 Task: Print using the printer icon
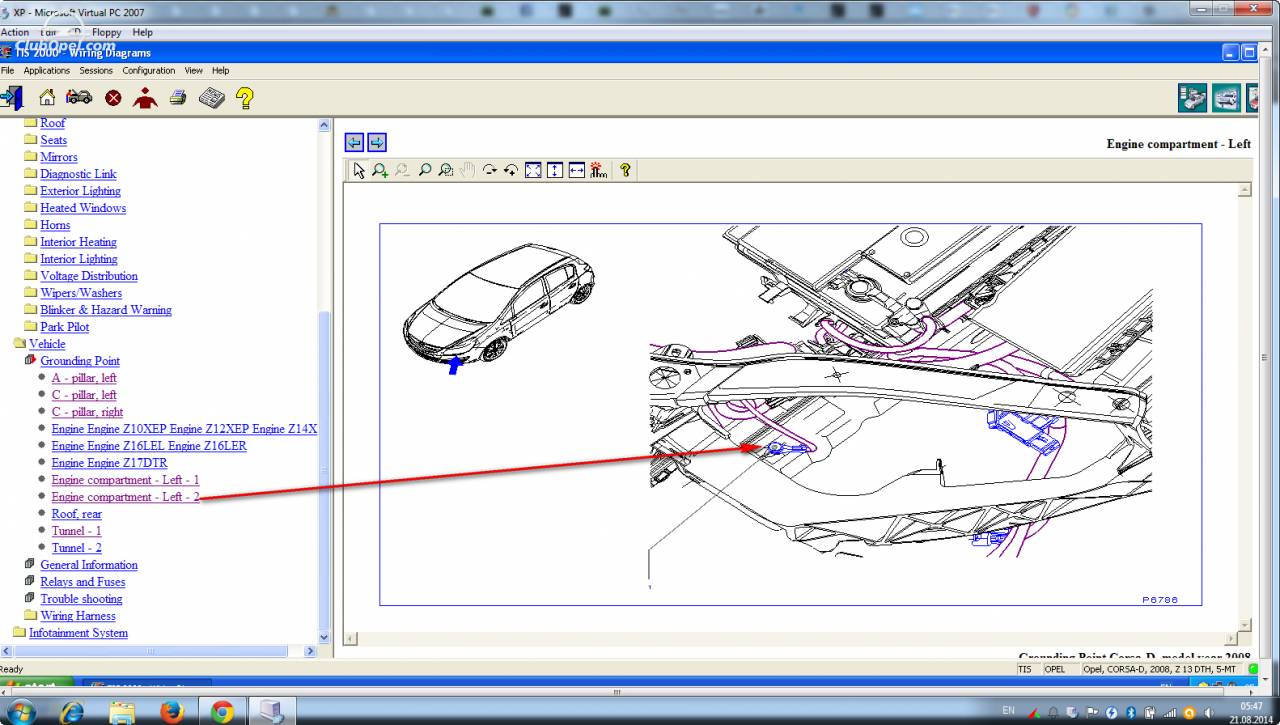click(178, 97)
